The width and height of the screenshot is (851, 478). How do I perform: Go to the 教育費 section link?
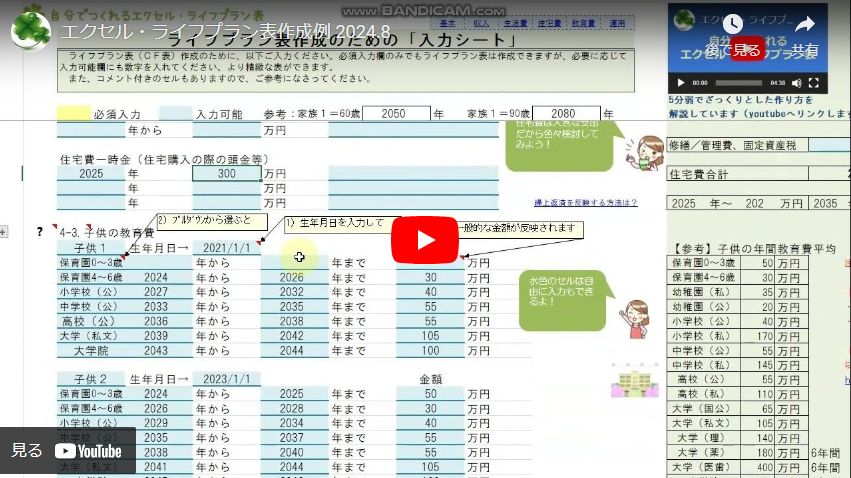pyautogui.click(x=583, y=23)
